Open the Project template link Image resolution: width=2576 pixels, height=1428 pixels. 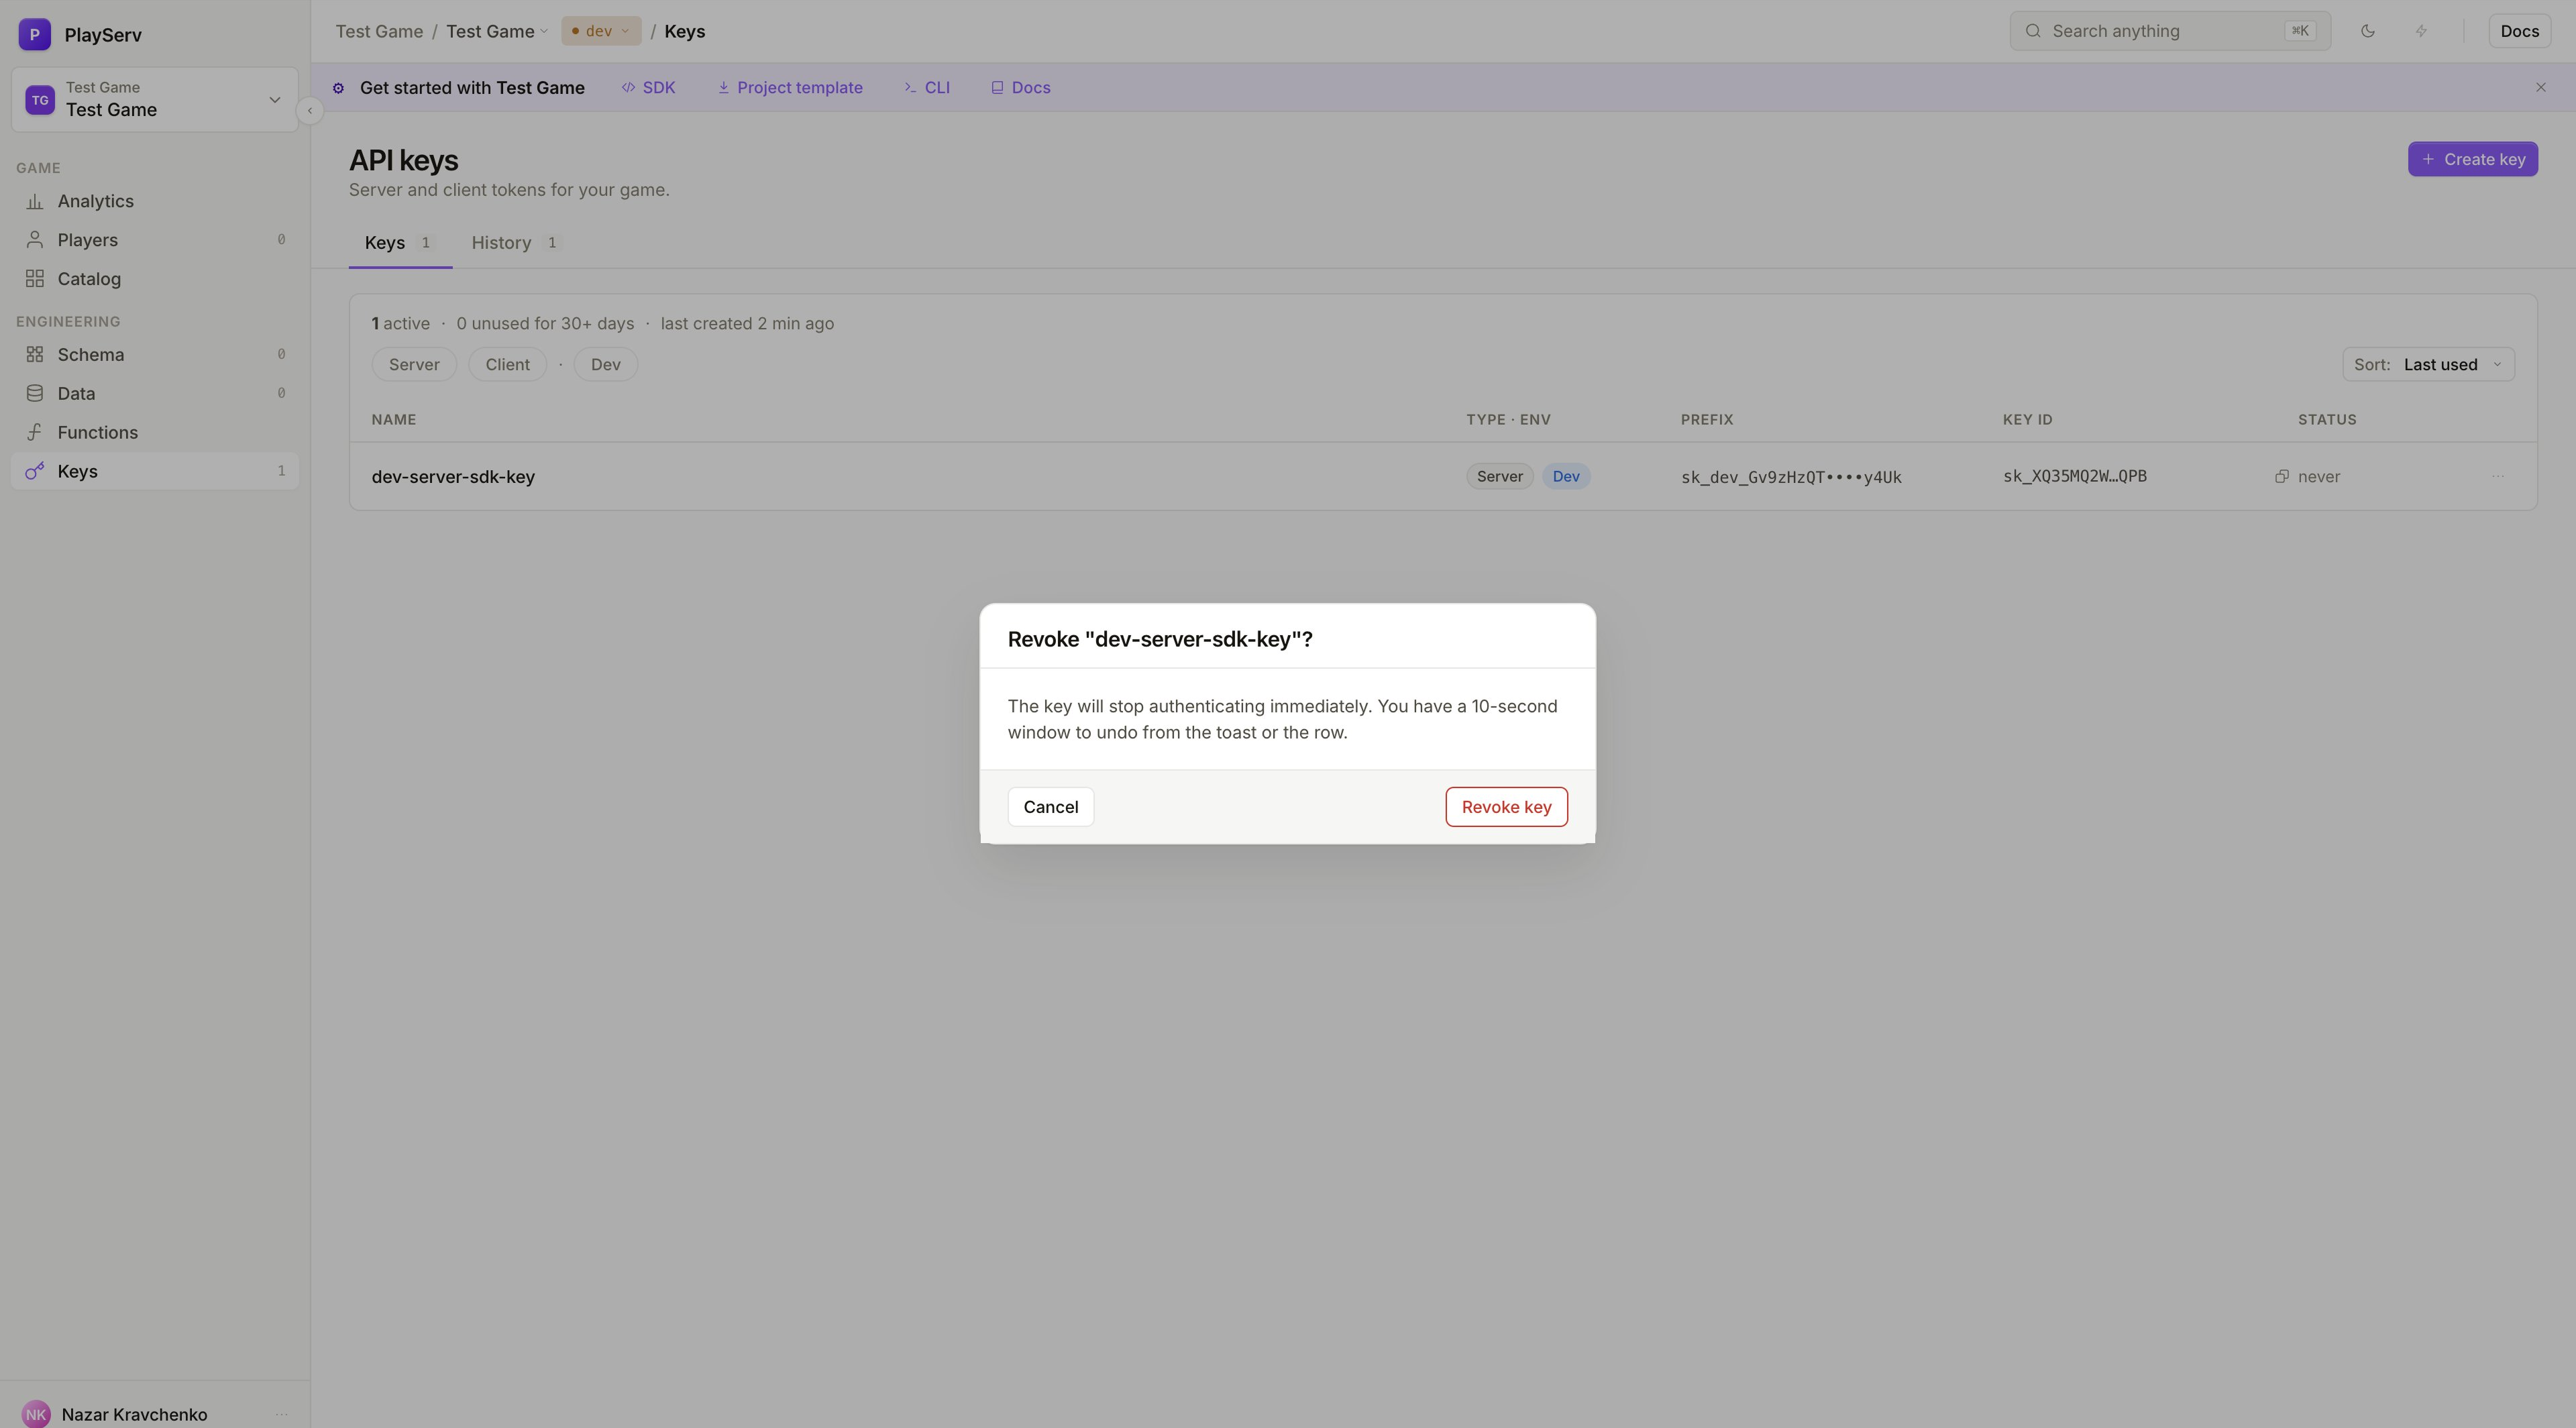point(790,88)
